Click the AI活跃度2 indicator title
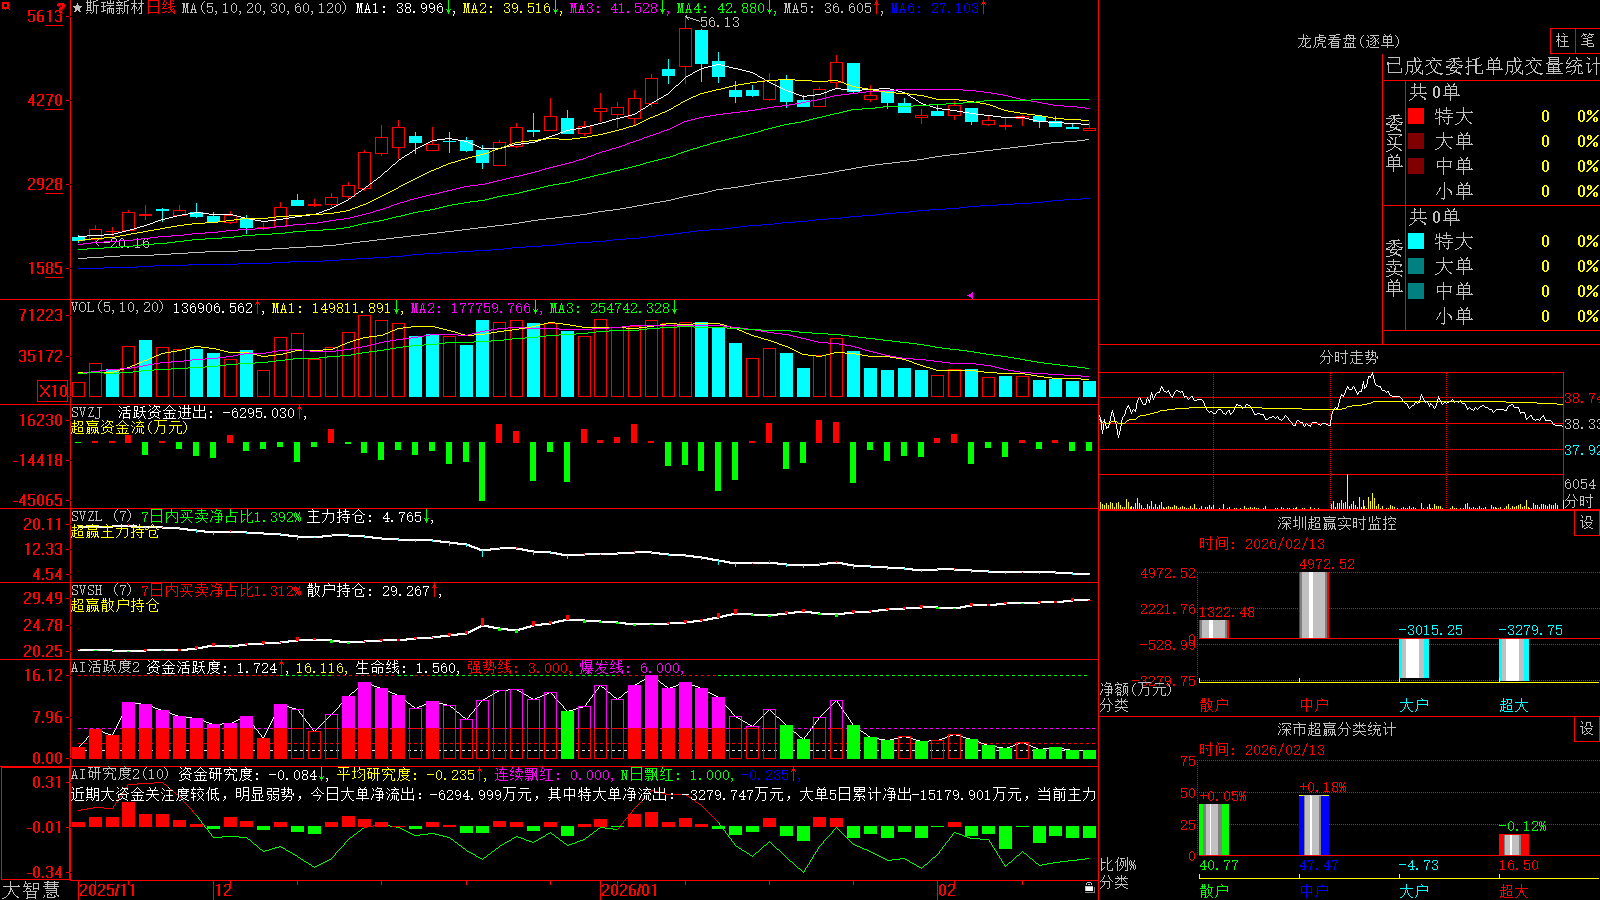Screen dimensions: 1600x900 [x=106, y=667]
